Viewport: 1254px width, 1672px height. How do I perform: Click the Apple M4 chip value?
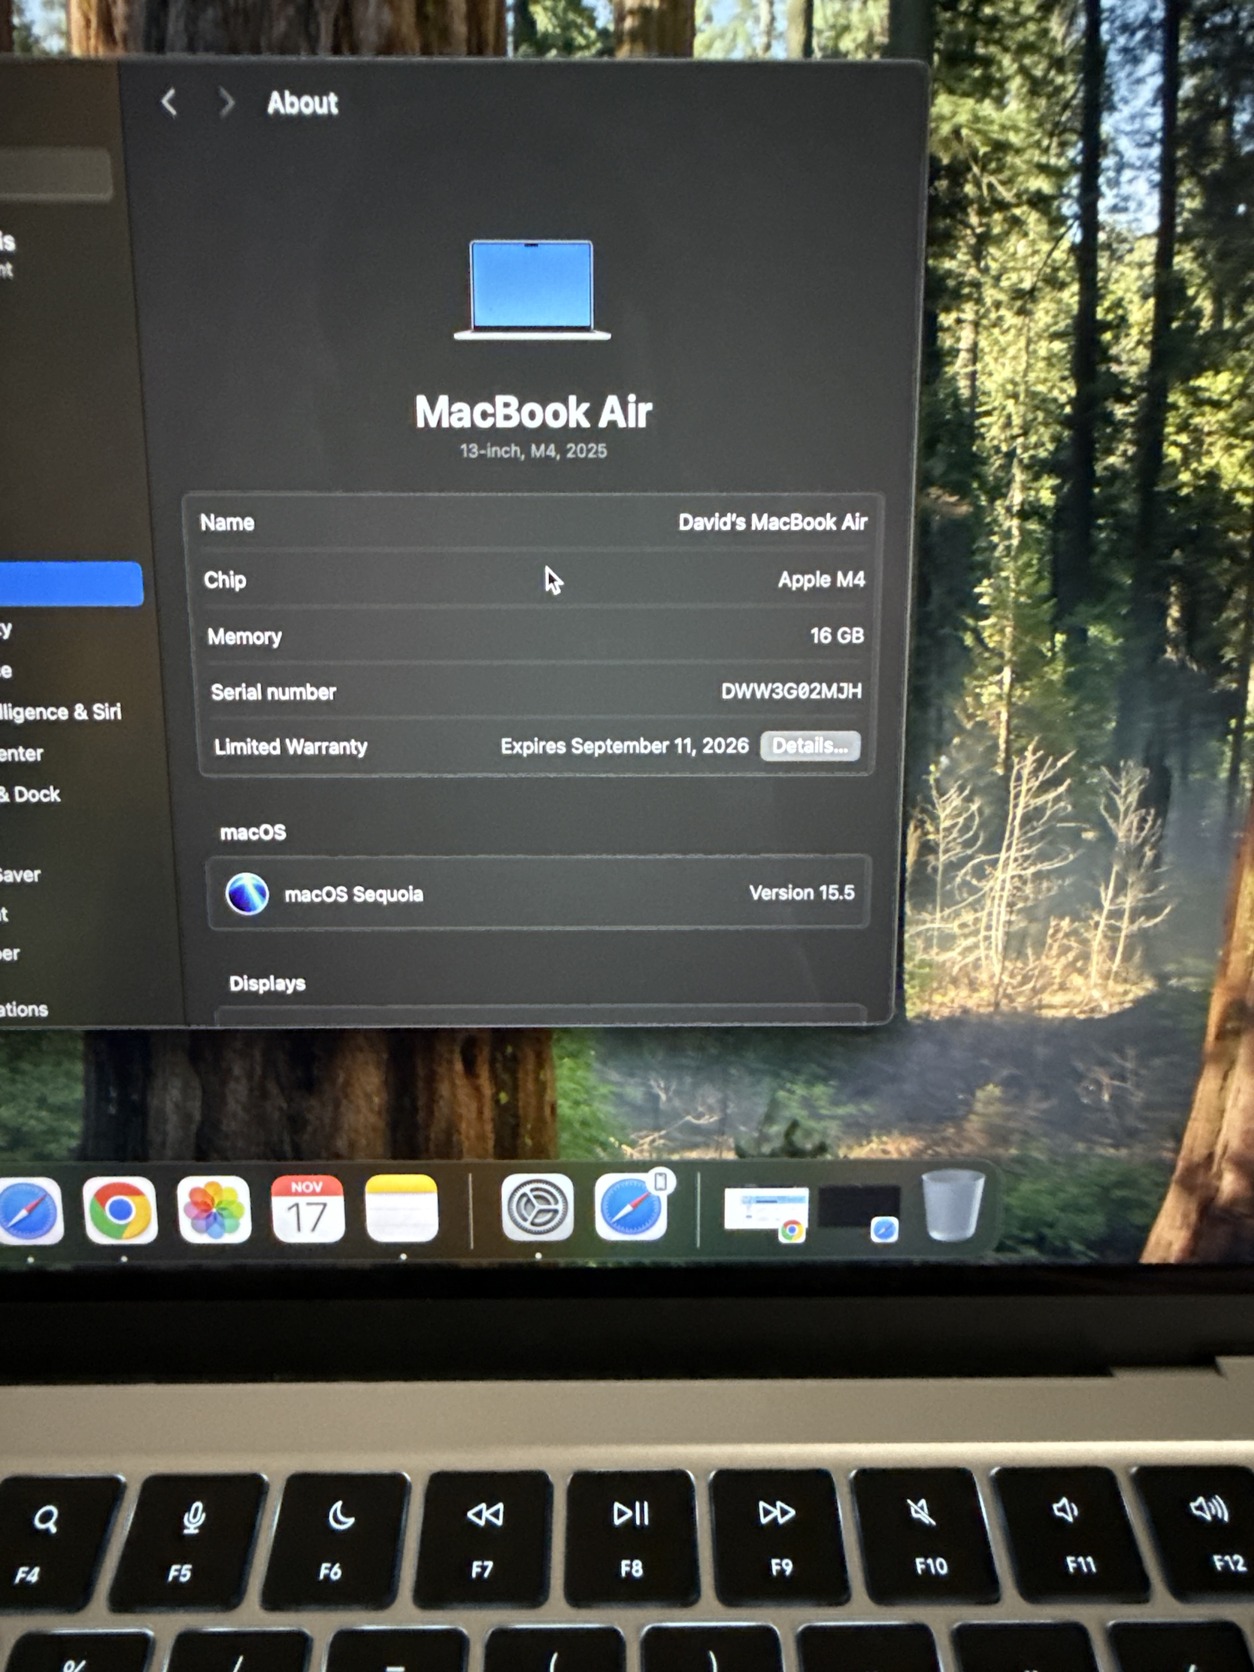point(821,580)
